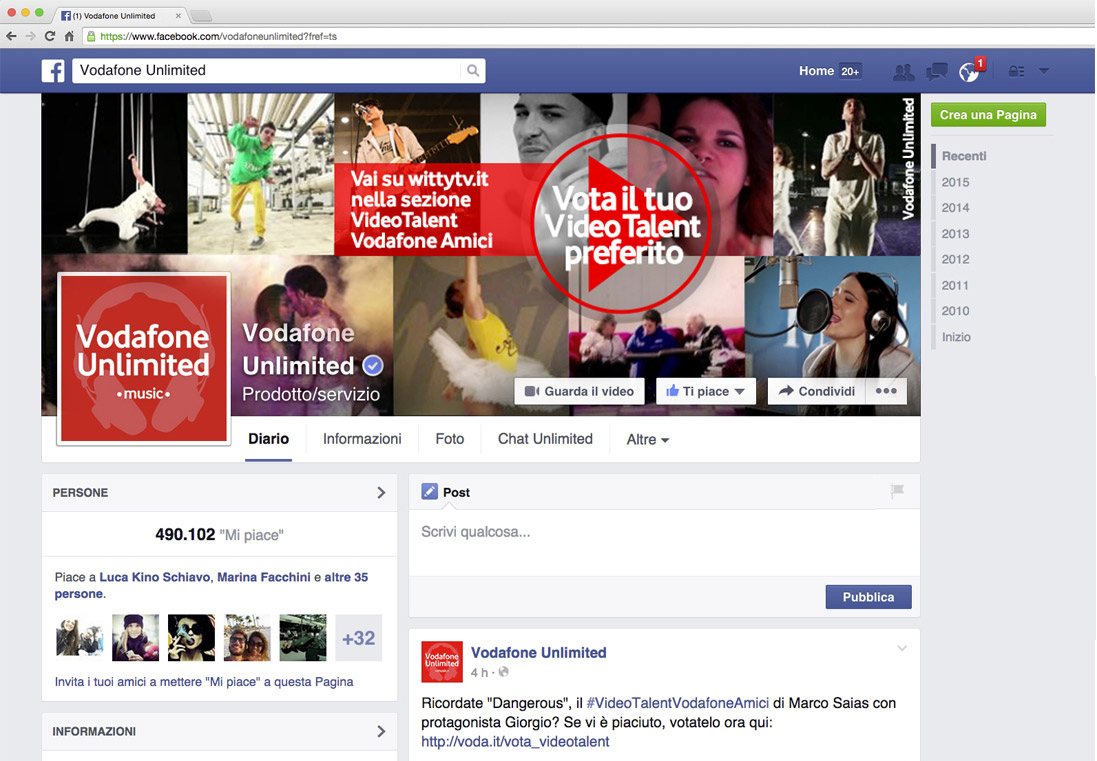
Task: Click the Condividi button
Action: [817, 391]
